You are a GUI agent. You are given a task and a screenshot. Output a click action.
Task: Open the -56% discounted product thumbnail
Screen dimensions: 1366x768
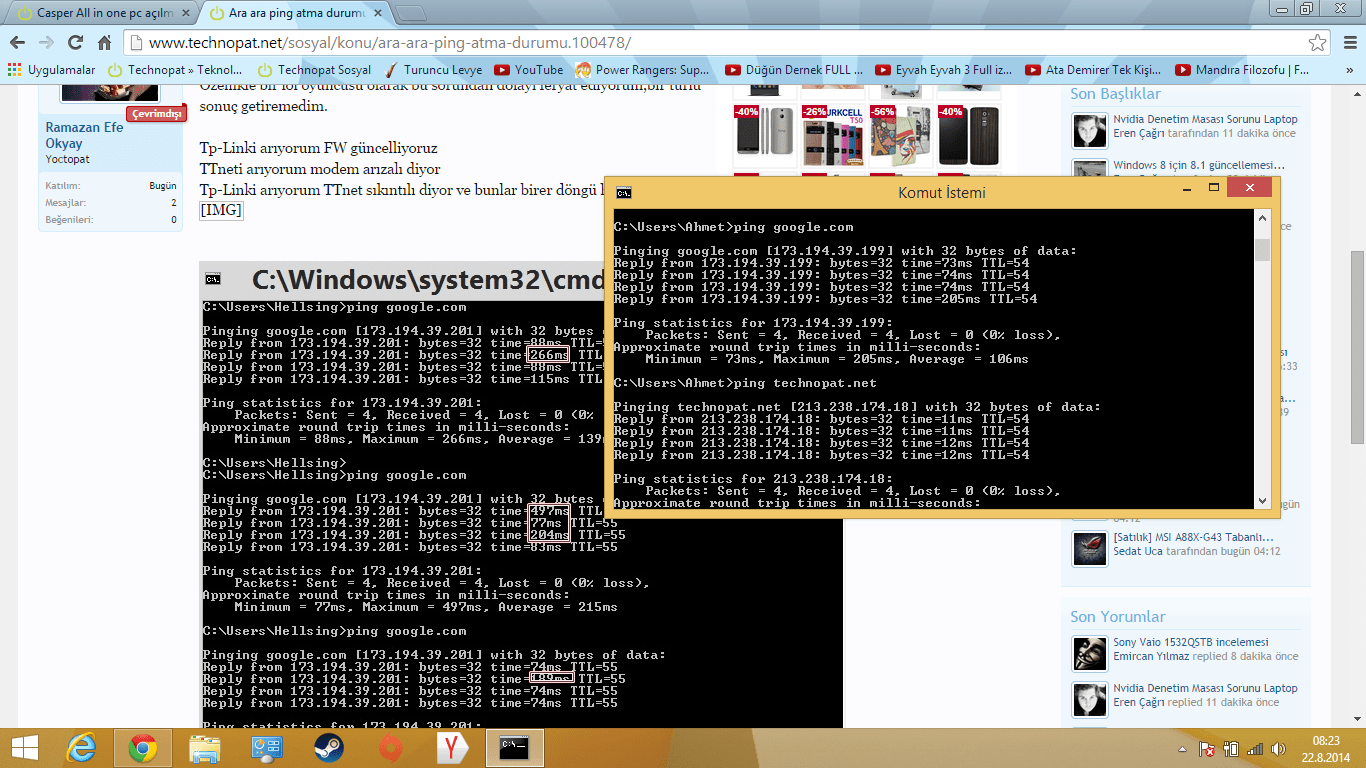click(900, 136)
